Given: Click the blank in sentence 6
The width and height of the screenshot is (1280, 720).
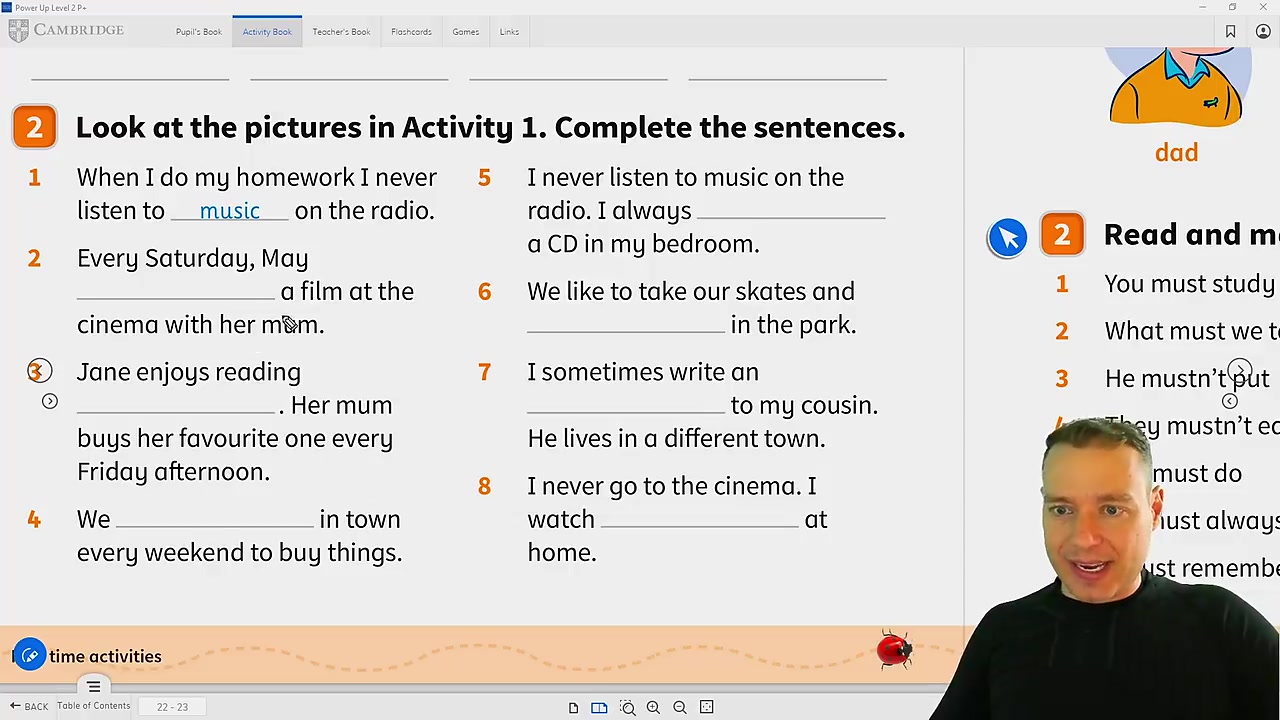Looking at the screenshot, I should 626,324.
